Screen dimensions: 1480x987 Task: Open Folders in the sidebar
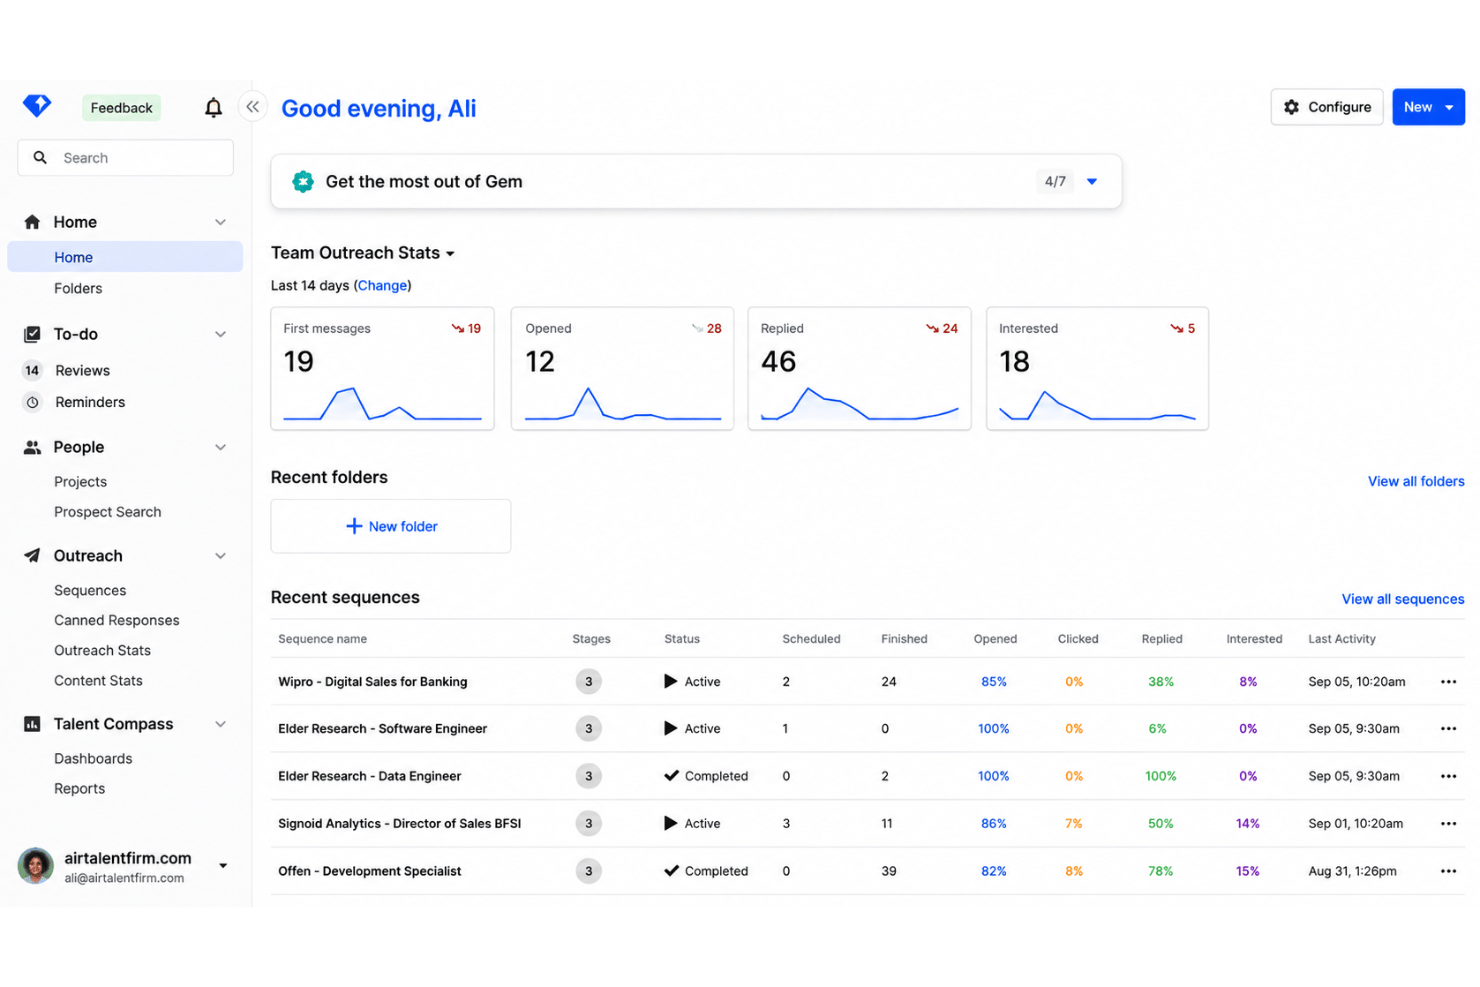click(78, 288)
